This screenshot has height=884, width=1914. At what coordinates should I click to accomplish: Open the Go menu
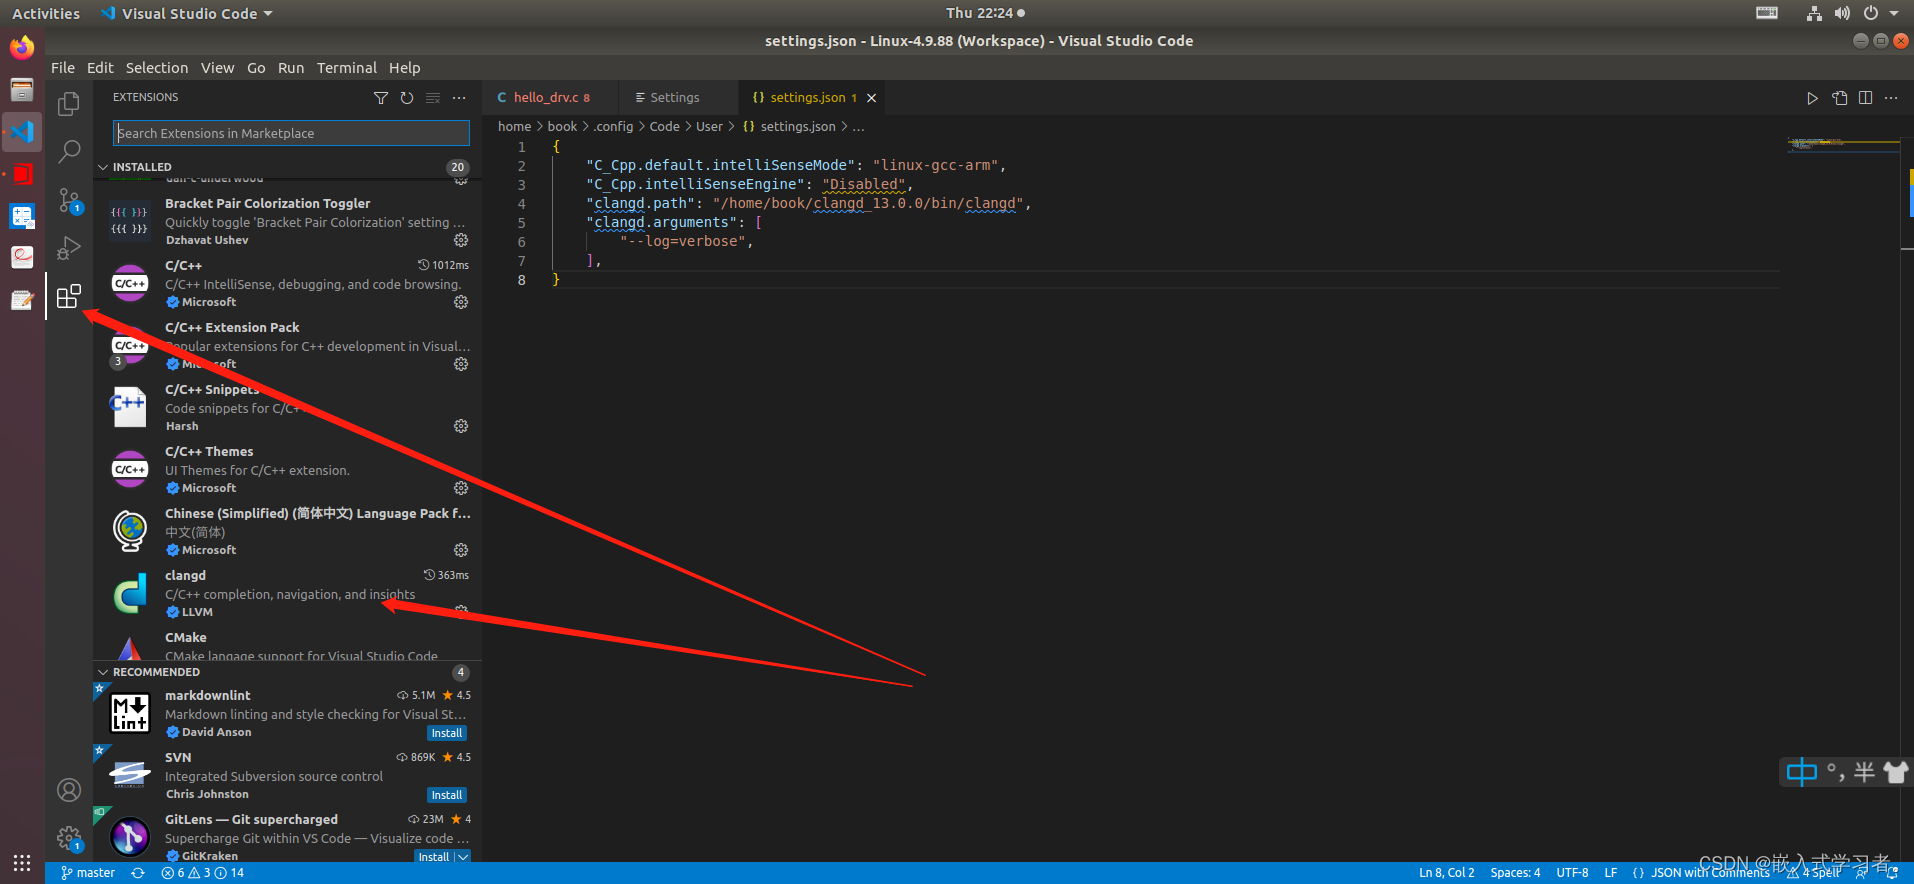pyautogui.click(x=256, y=68)
